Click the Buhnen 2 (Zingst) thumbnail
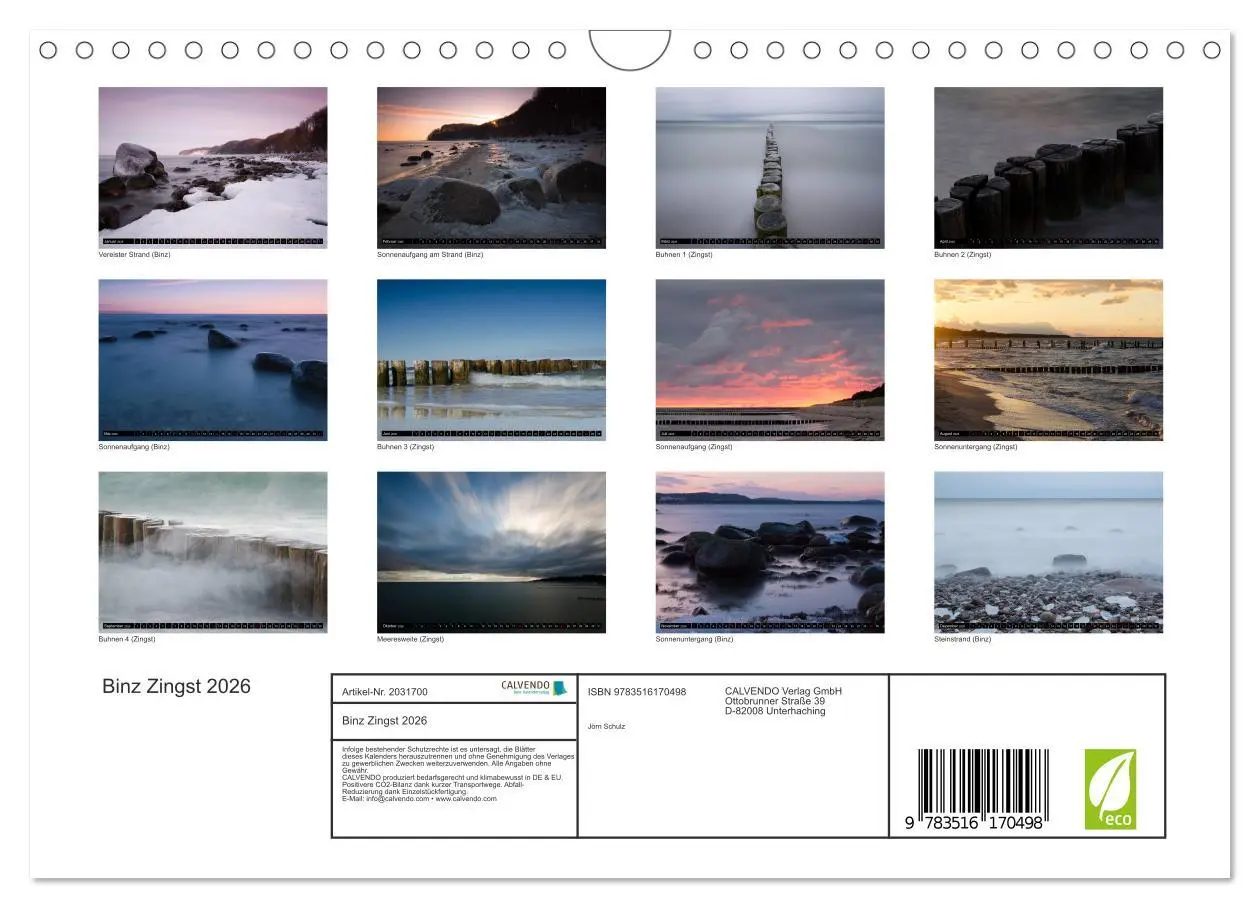 1048,167
